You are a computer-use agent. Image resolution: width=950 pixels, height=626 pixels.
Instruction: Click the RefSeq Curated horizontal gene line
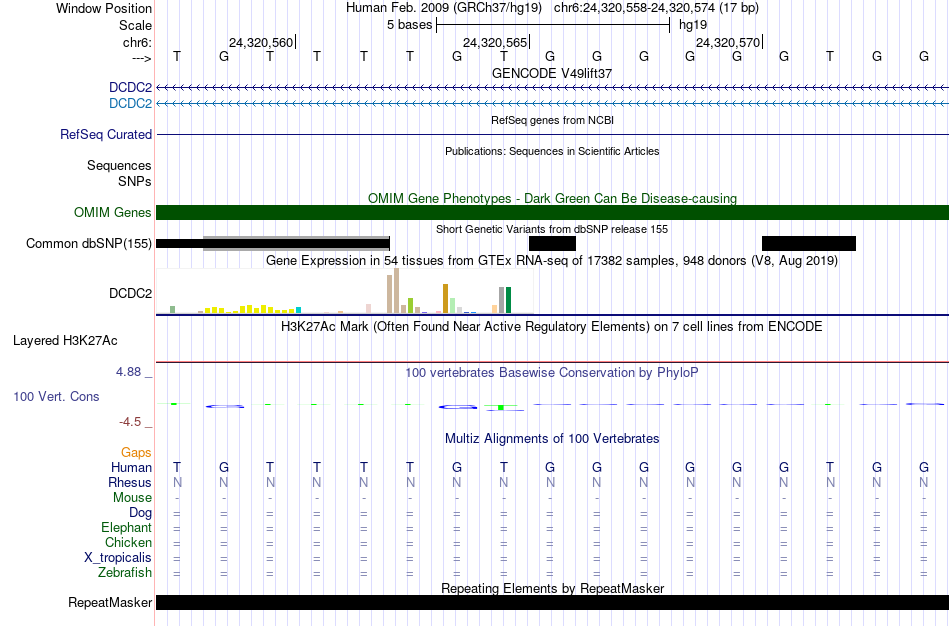(x=552, y=135)
